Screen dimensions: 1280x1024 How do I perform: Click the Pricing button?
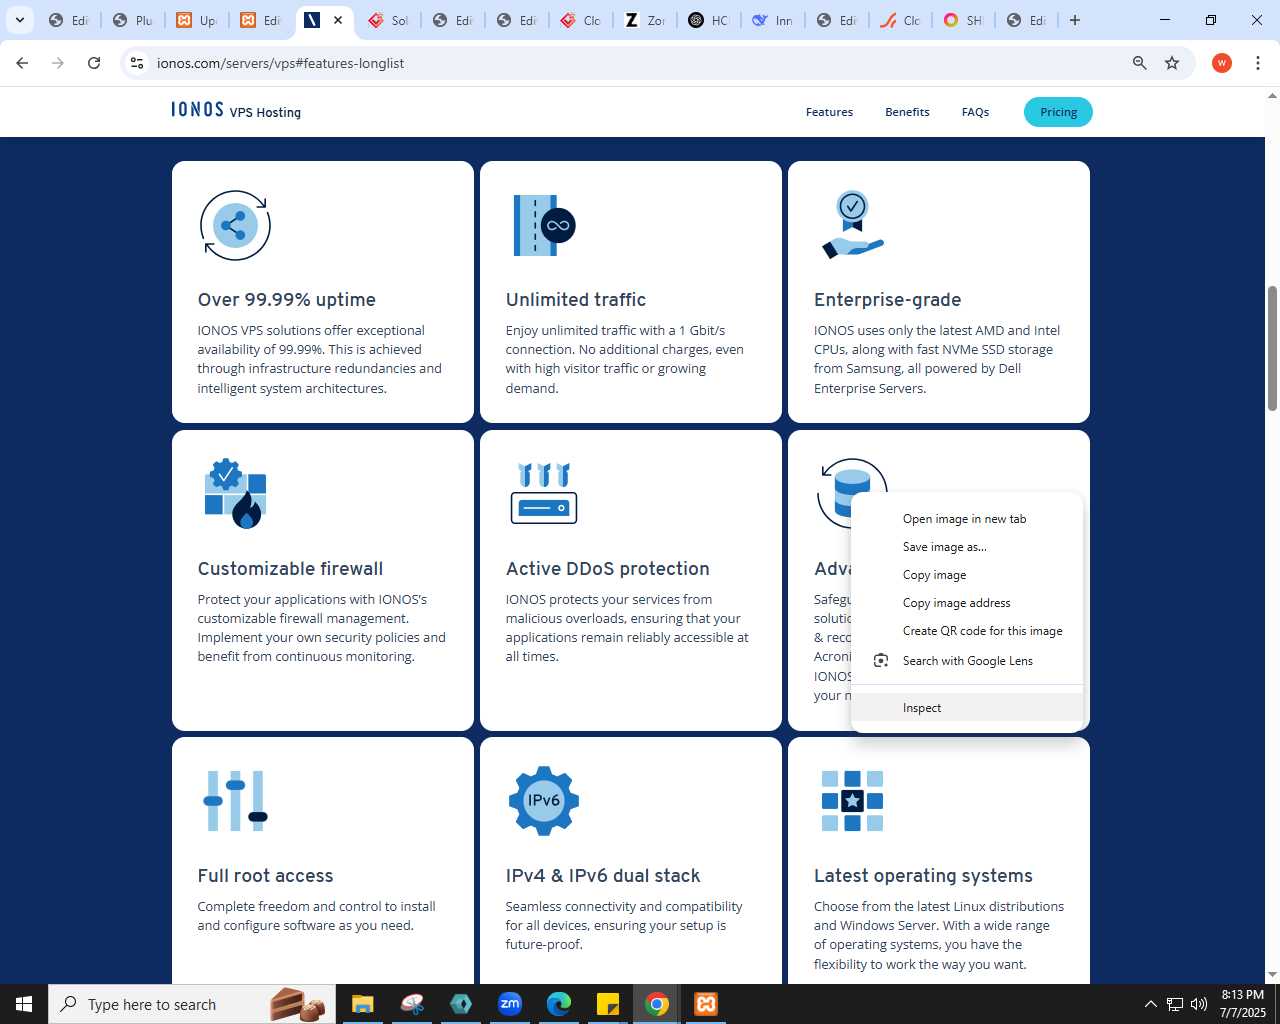(1058, 112)
